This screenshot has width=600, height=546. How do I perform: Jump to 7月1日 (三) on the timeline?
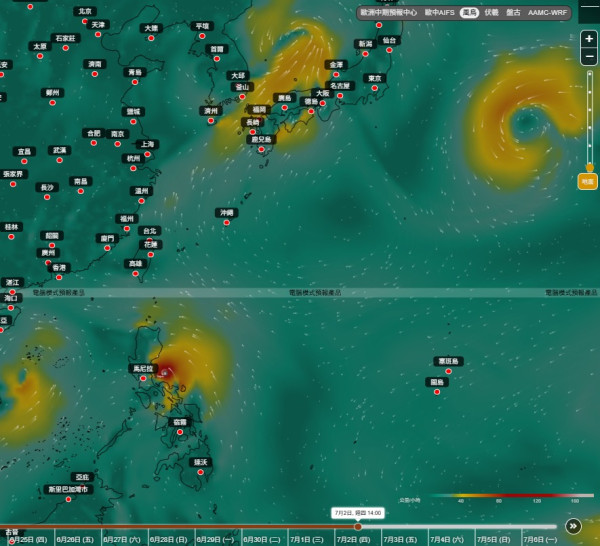pos(307,539)
